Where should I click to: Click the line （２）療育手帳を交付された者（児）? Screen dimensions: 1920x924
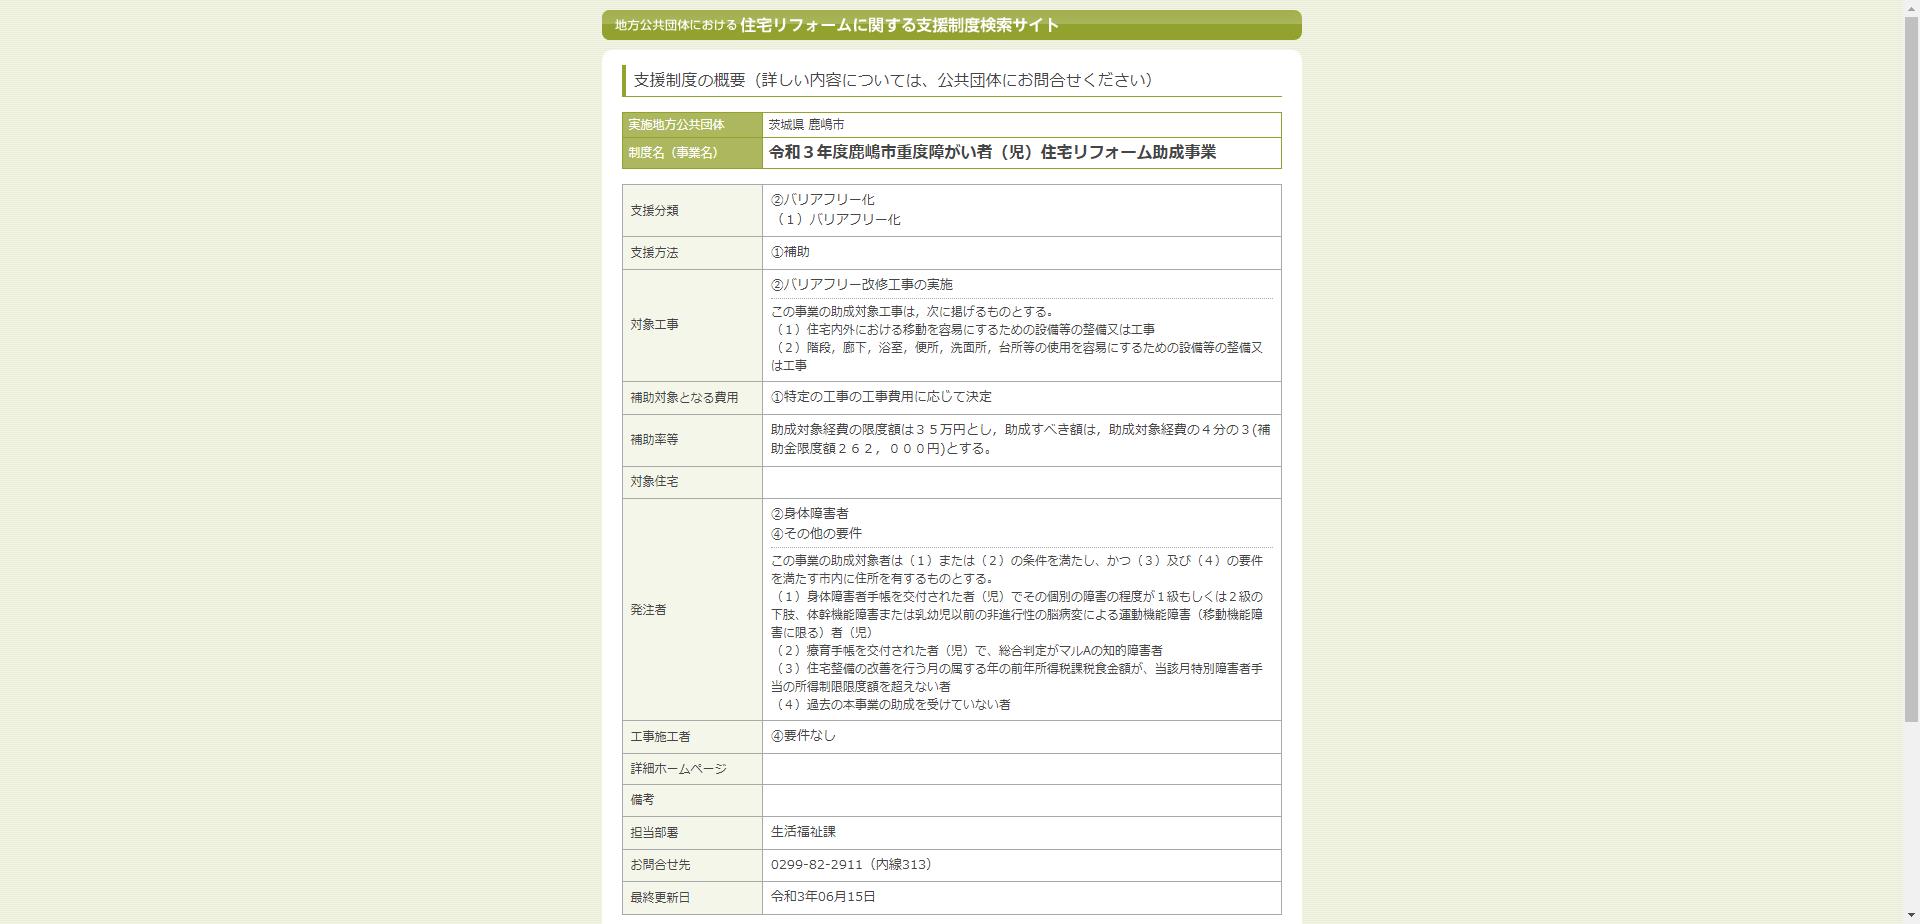click(966, 651)
